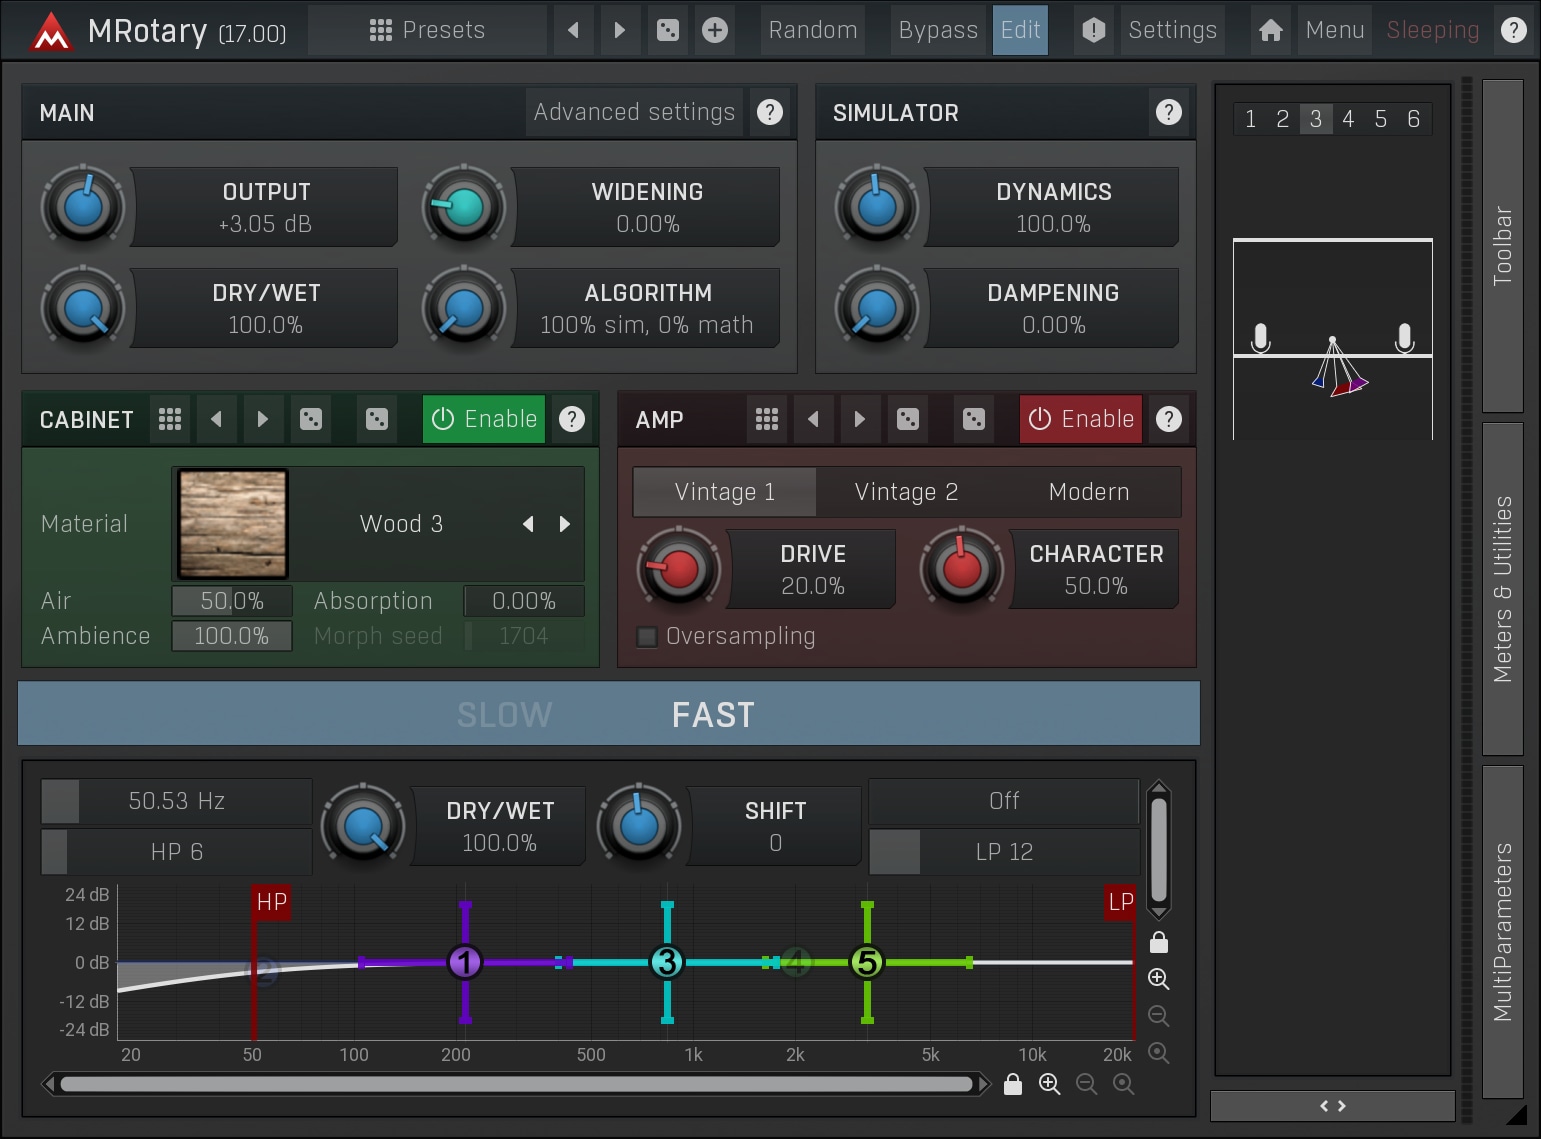Click the Simulator help question mark
Viewport: 1541px width, 1139px height.
[x=1168, y=112]
